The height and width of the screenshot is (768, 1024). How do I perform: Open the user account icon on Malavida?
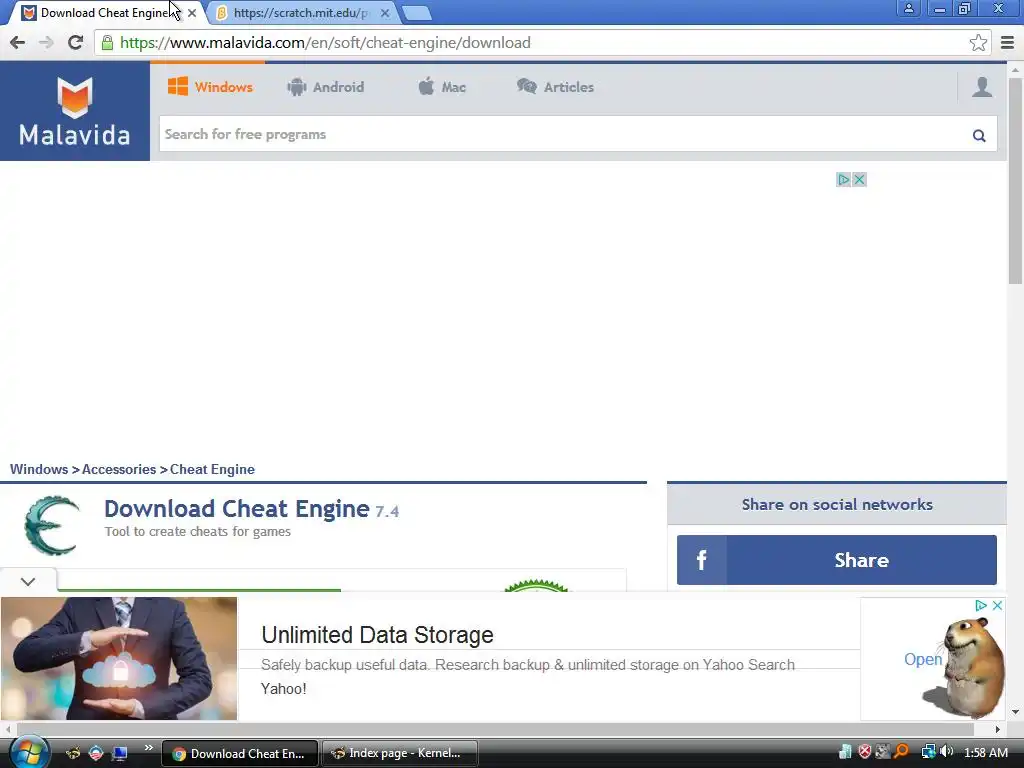point(982,87)
